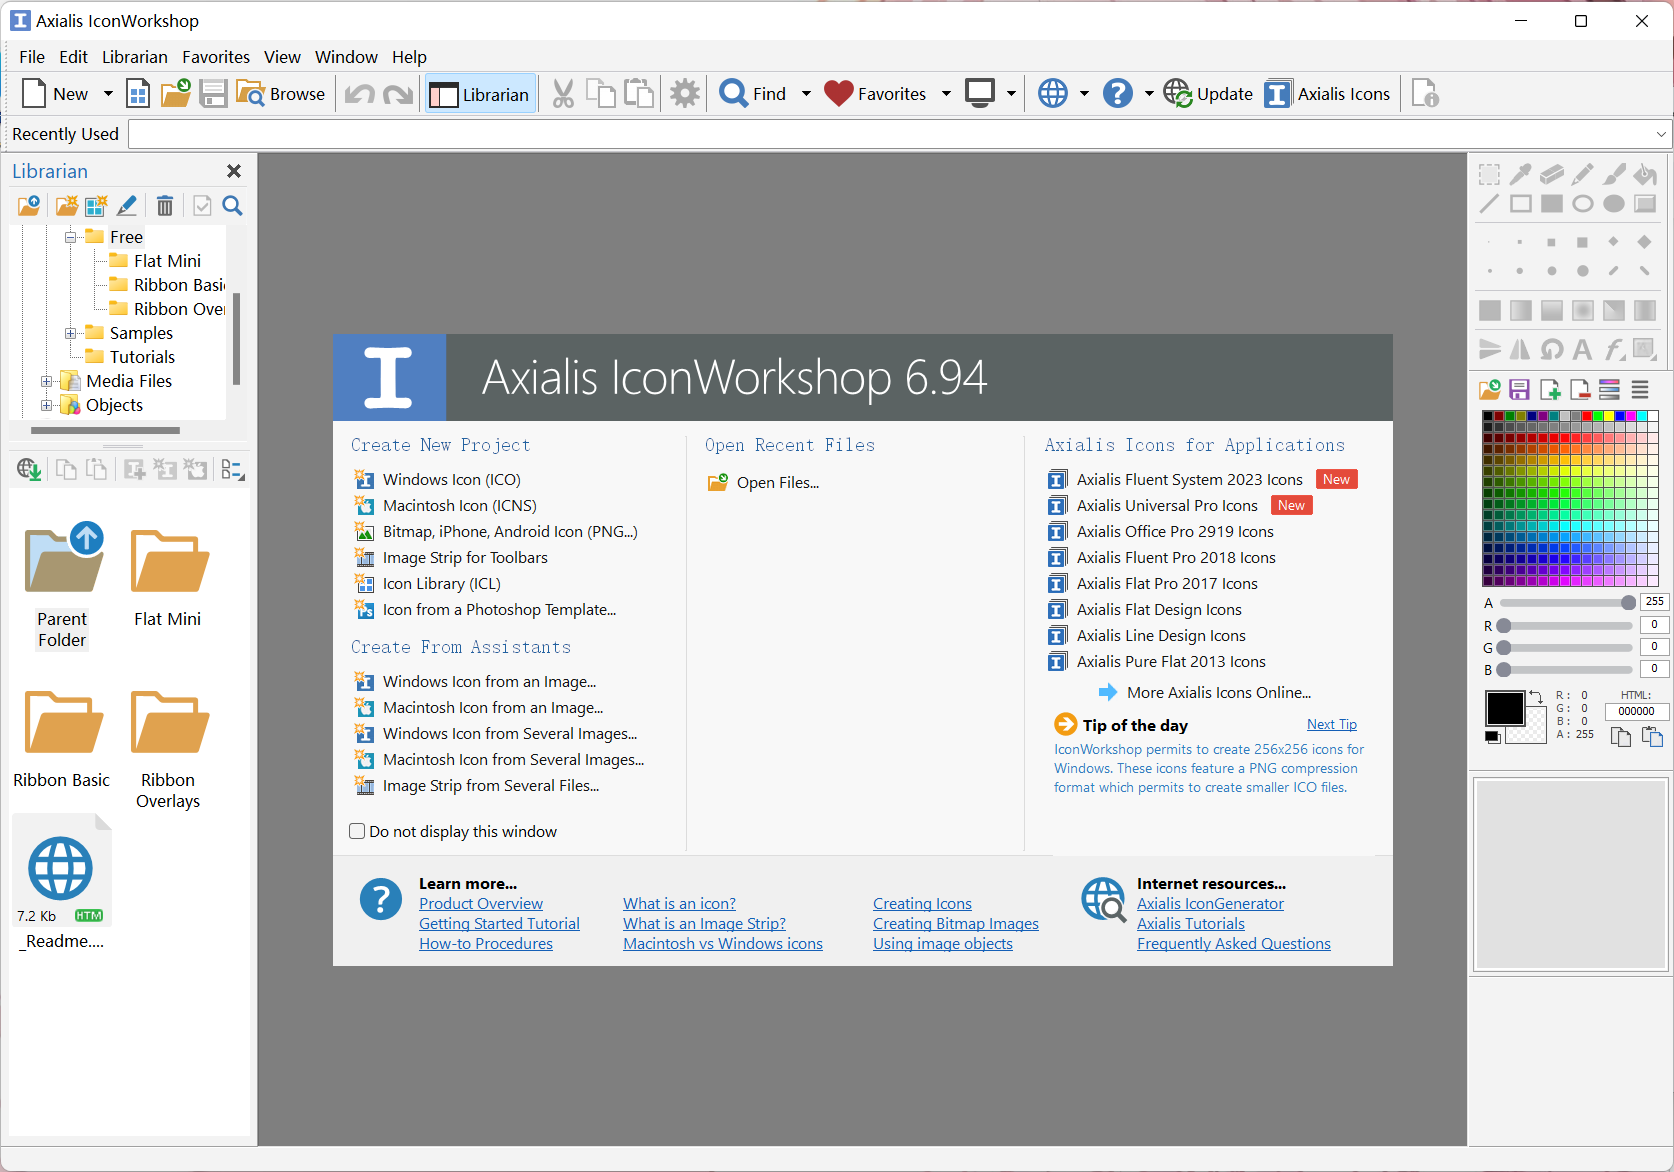Click the add color swatch page icon
1674x1172 pixels.
click(x=1550, y=389)
